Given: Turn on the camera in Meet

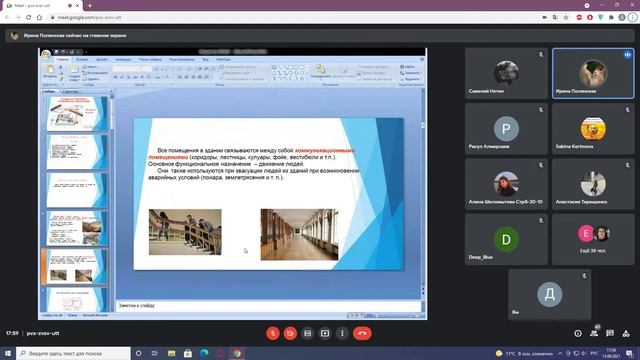Looking at the screenshot, I should [x=290, y=333].
